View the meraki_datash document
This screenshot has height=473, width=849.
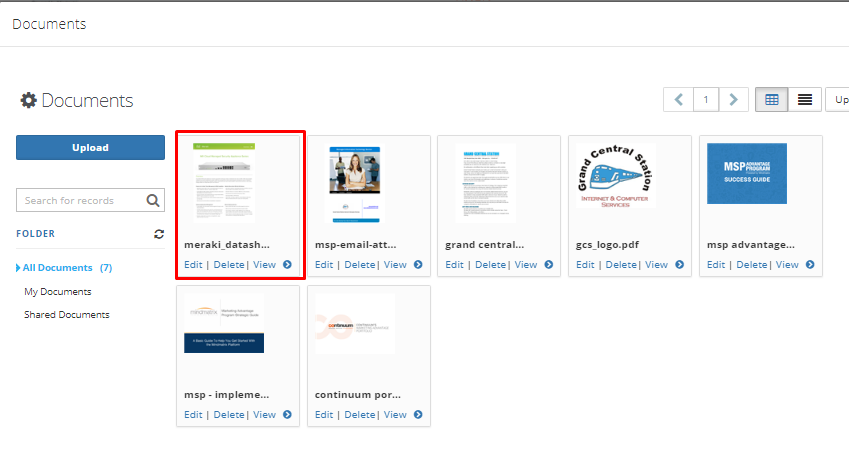(x=264, y=265)
